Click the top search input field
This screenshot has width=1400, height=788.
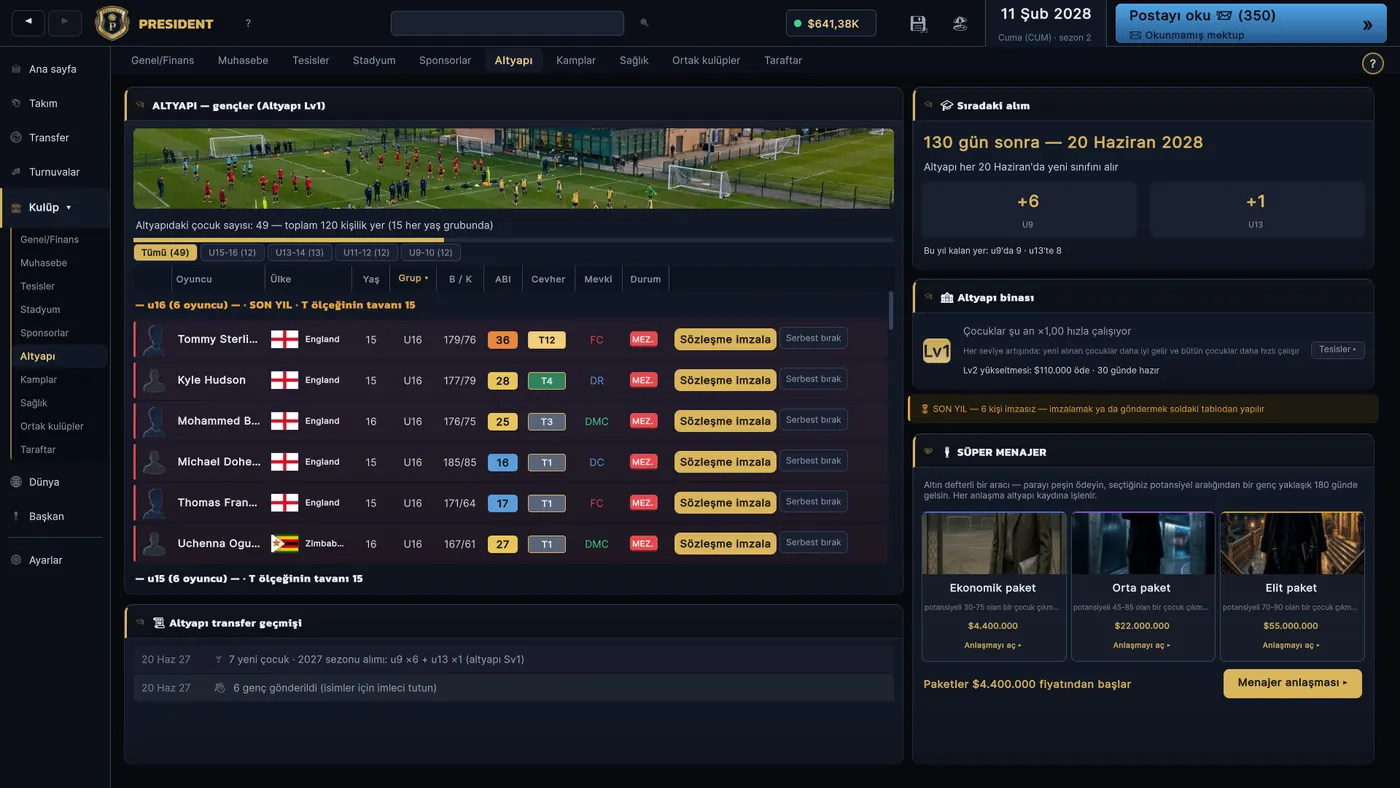[x=507, y=23]
